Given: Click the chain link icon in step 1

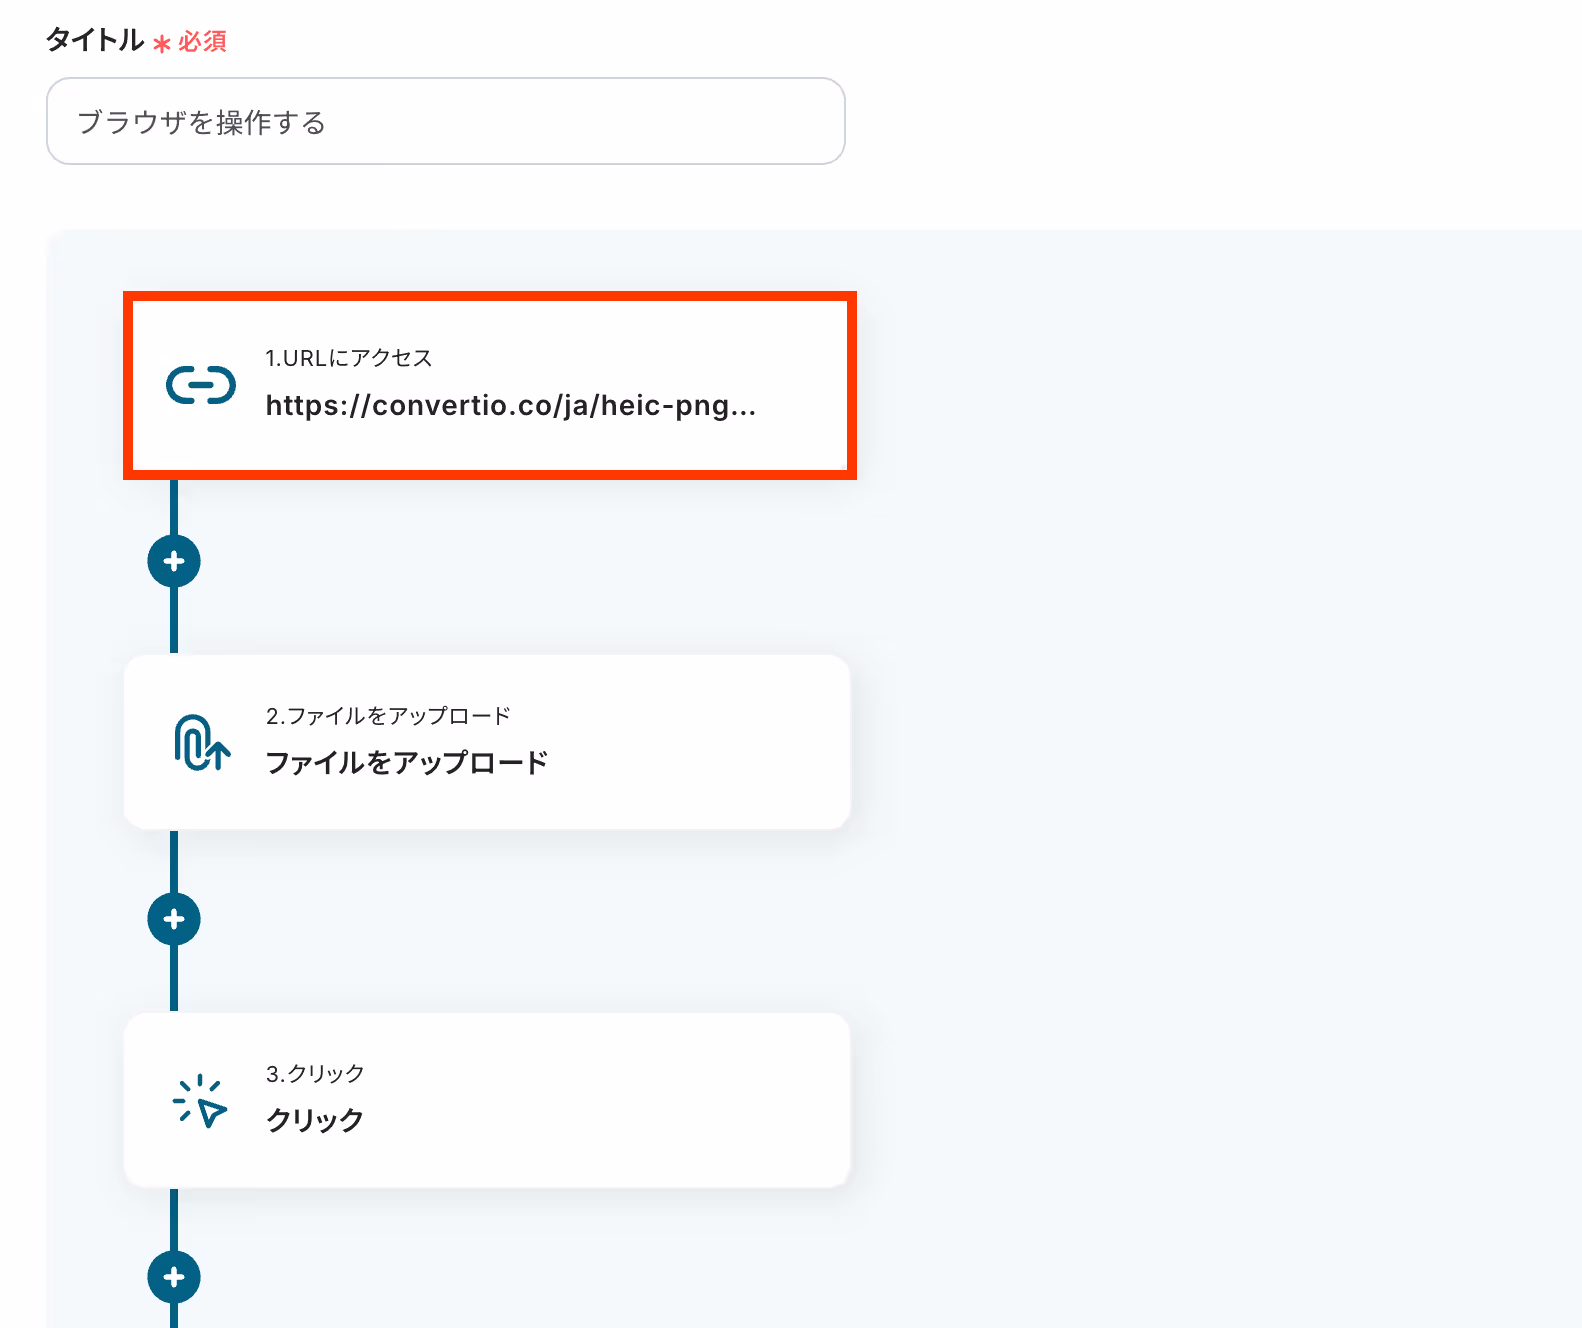Looking at the screenshot, I should pyautogui.click(x=201, y=385).
